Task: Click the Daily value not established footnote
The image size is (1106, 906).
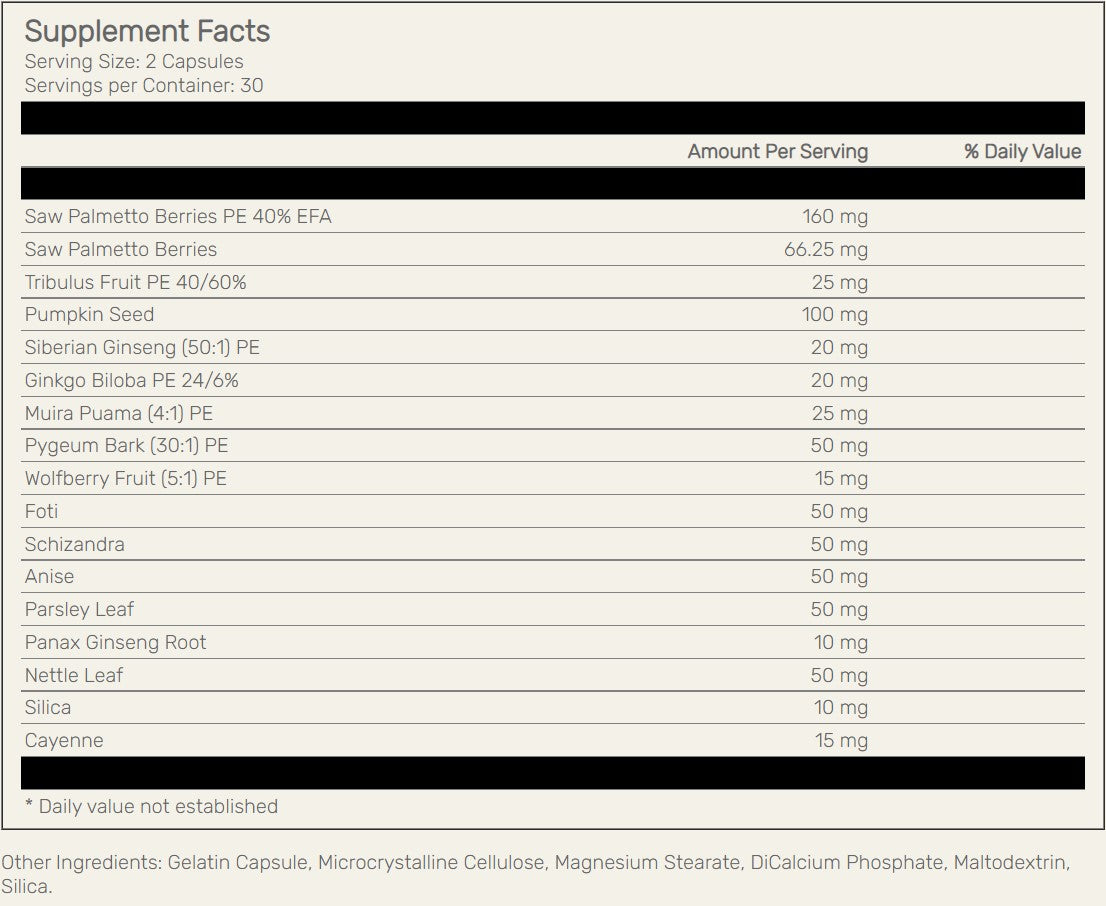Action: coord(151,806)
